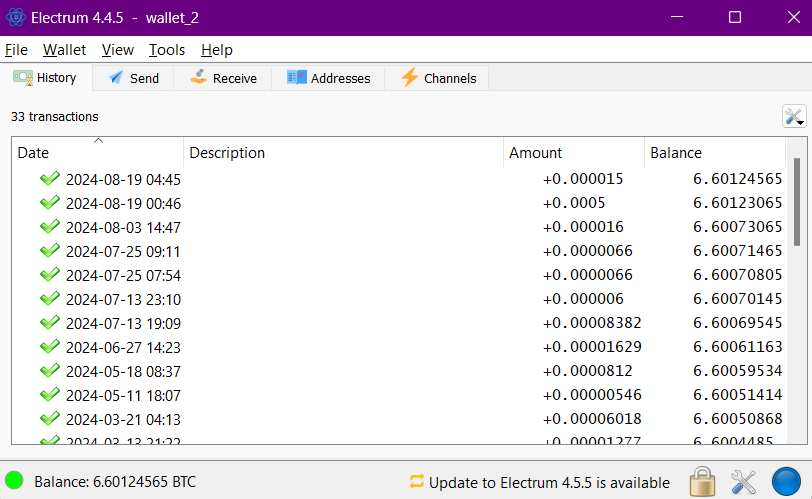Click amount +0.00006018
The height and width of the screenshot is (499, 812).
pyautogui.click(x=592, y=418)
